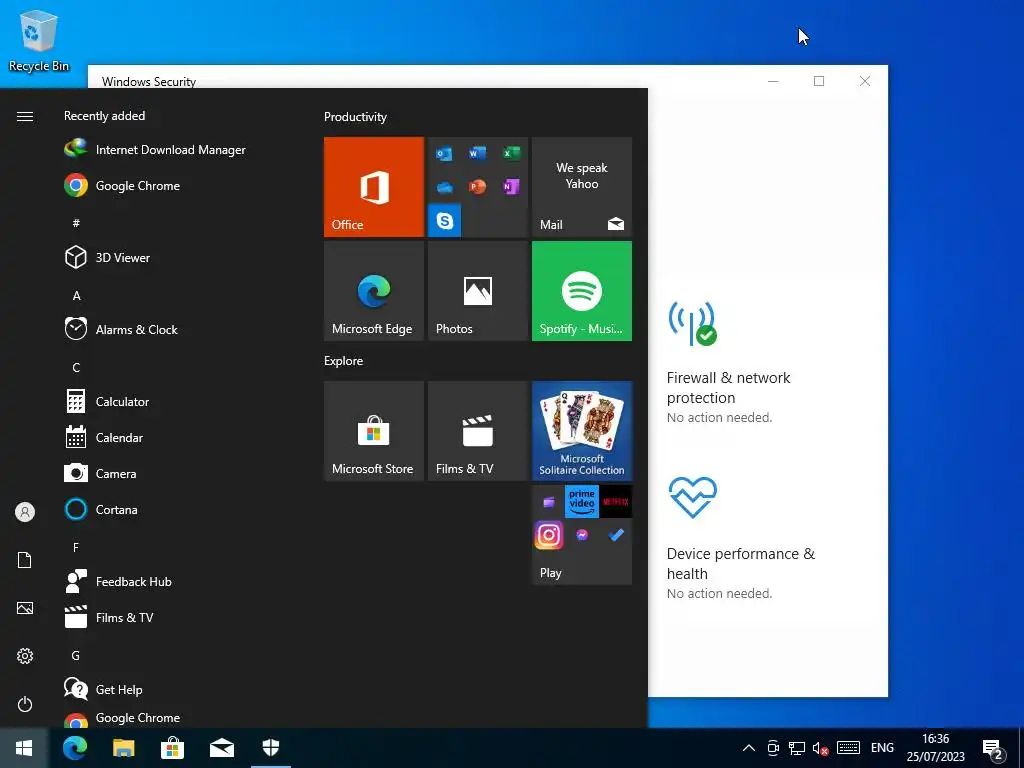1024x768 pixels.
Task: Click the muted volume tray icon
Action: click(x=820, y=748)
